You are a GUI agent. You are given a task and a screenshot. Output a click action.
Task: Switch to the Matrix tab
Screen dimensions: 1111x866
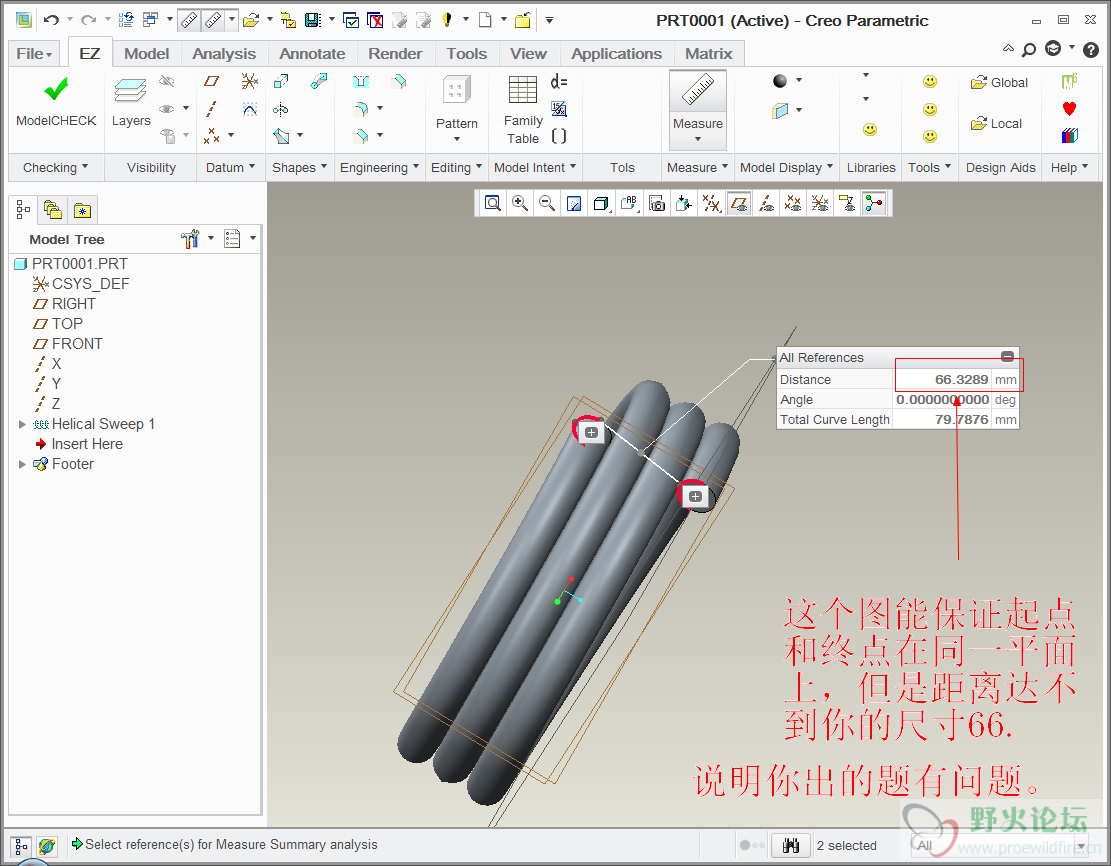pyautogui.click(x=709, y=54)
